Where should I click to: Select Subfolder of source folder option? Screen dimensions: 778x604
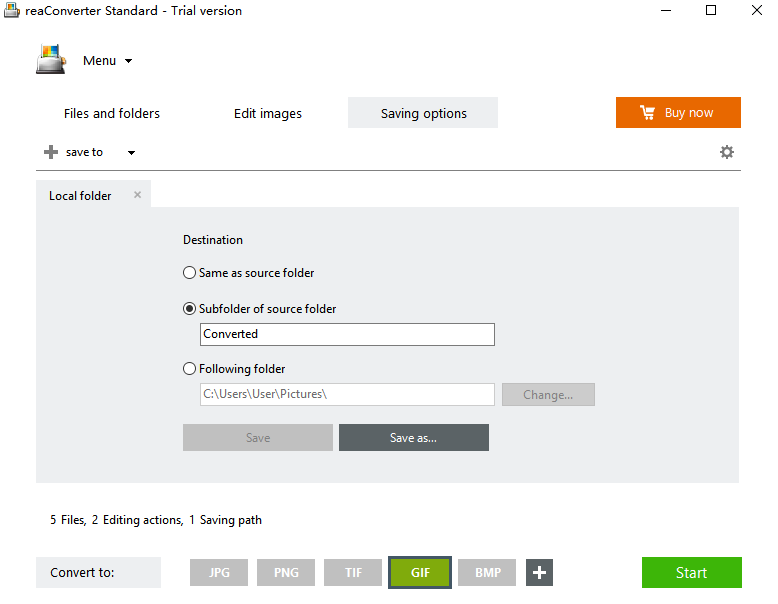pos(189,309)
